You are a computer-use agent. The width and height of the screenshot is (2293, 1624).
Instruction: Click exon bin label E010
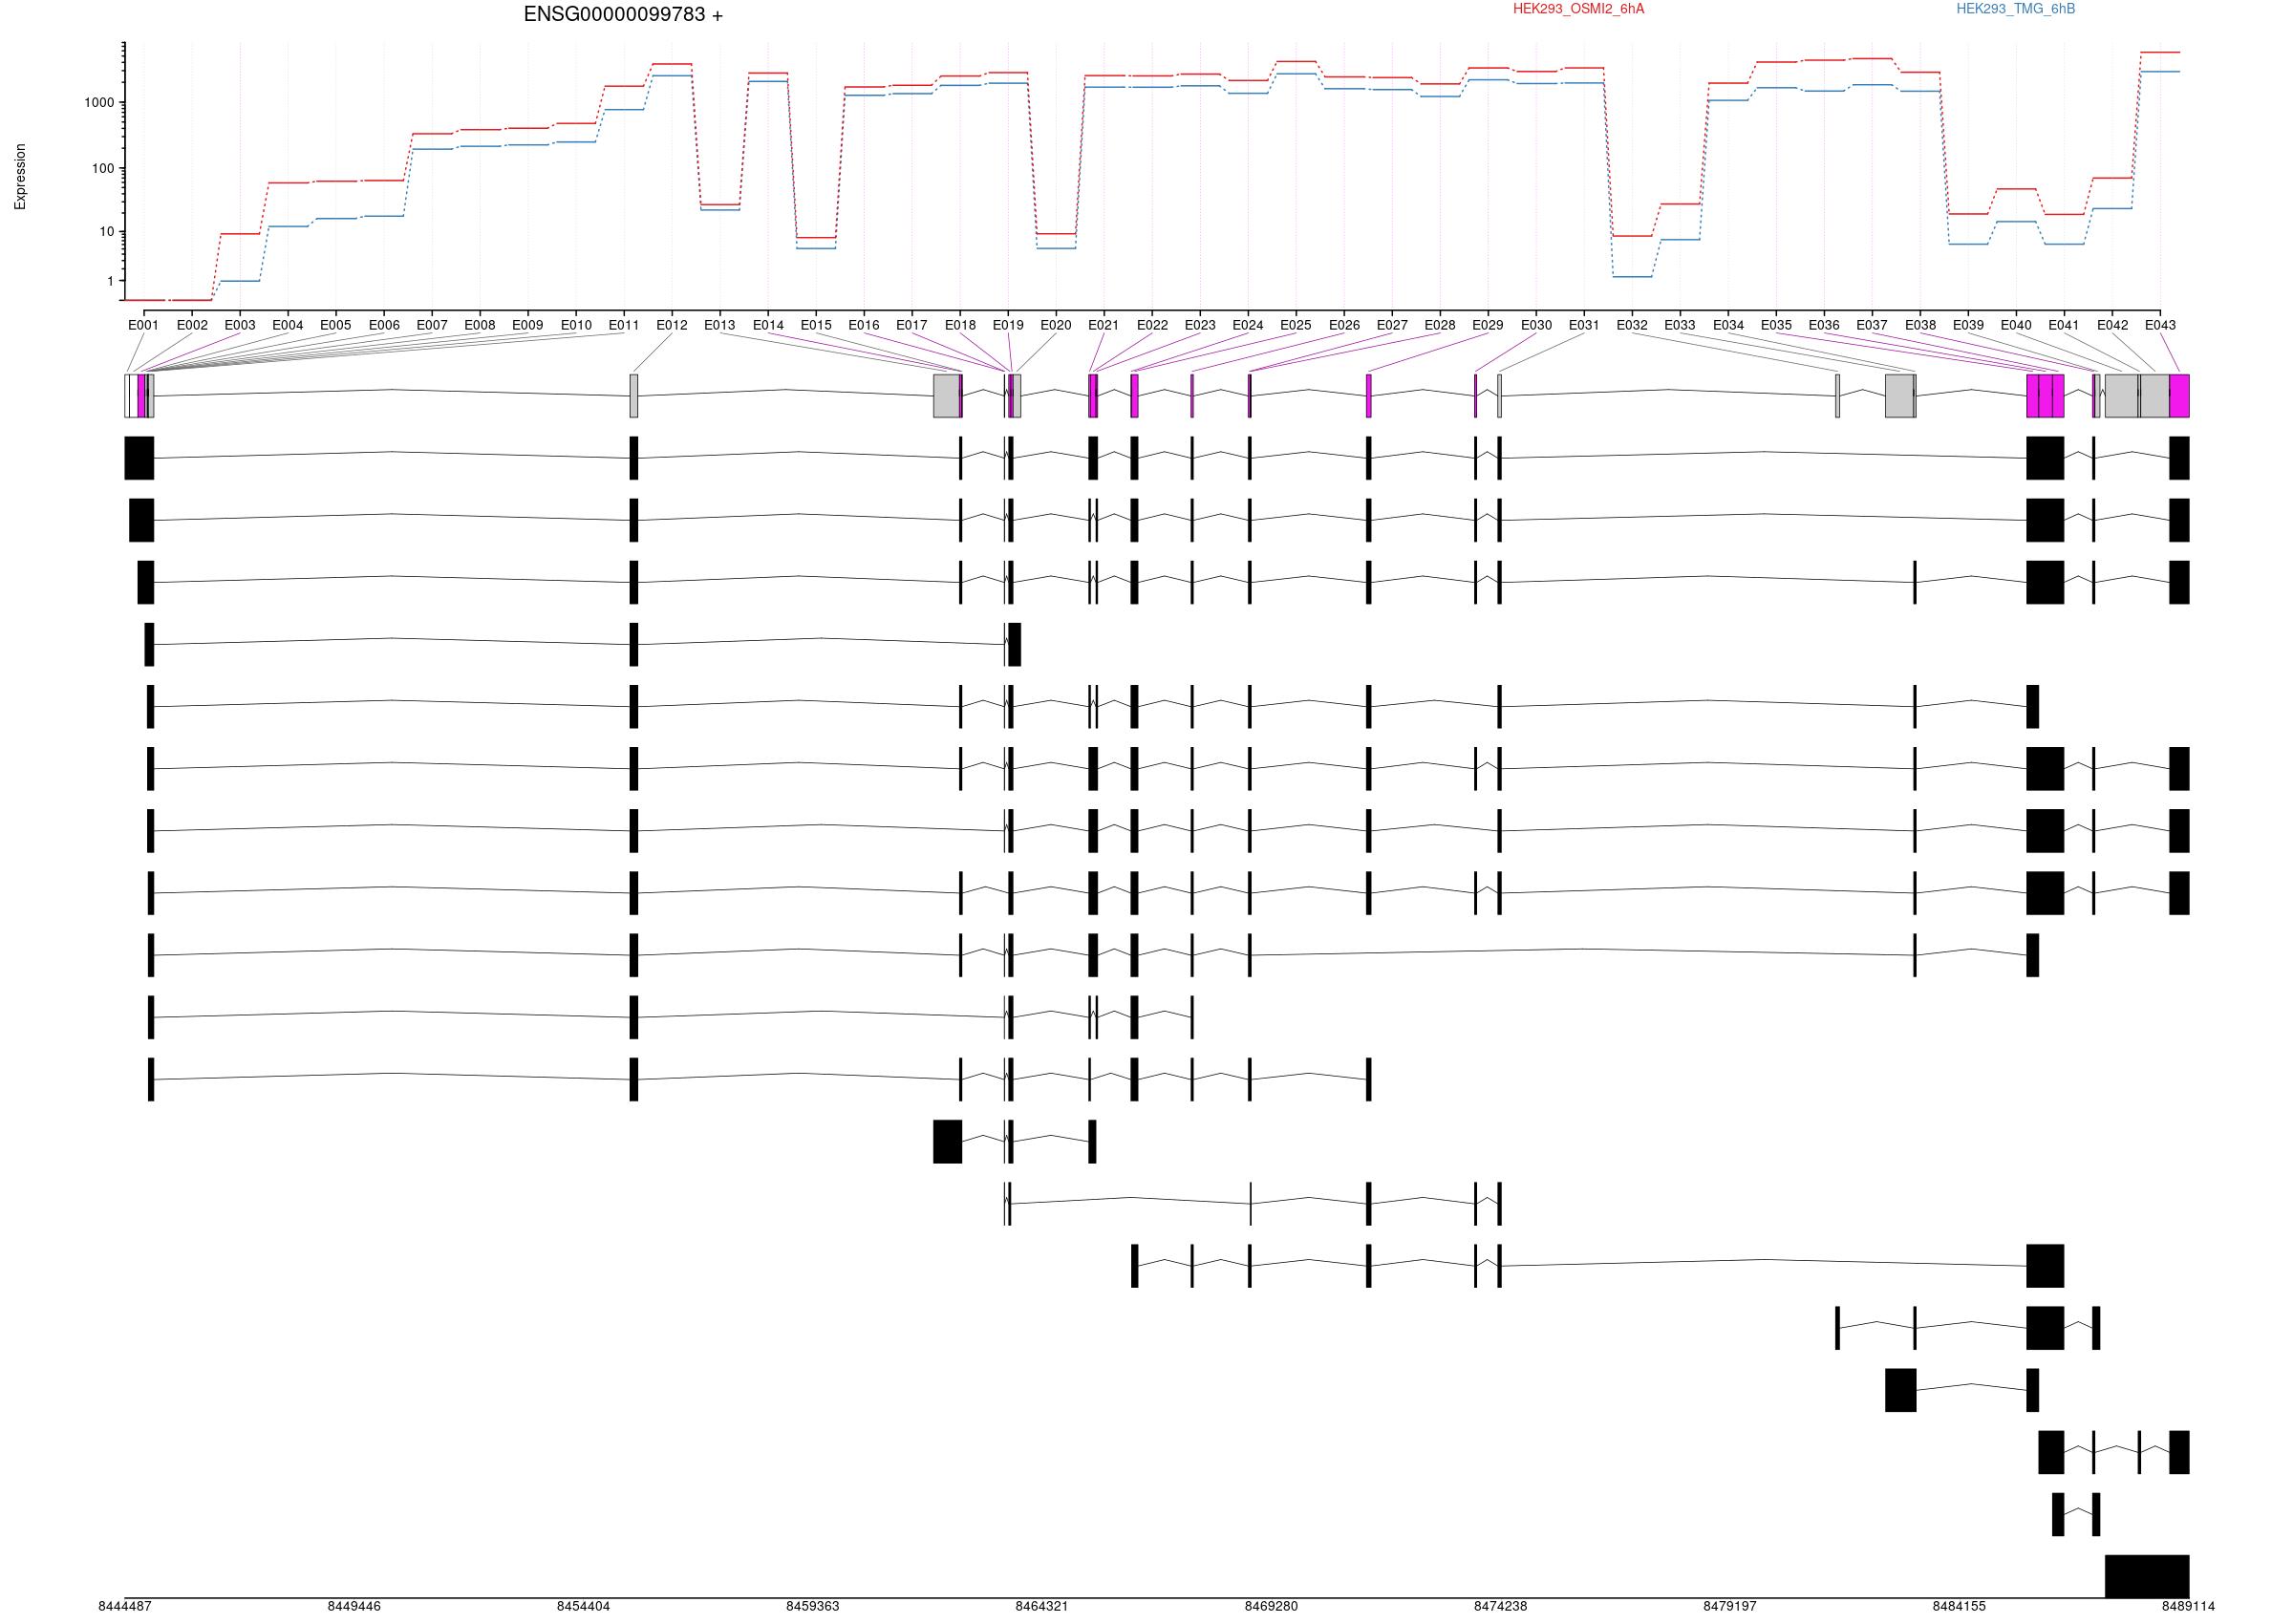coord(576,325)
